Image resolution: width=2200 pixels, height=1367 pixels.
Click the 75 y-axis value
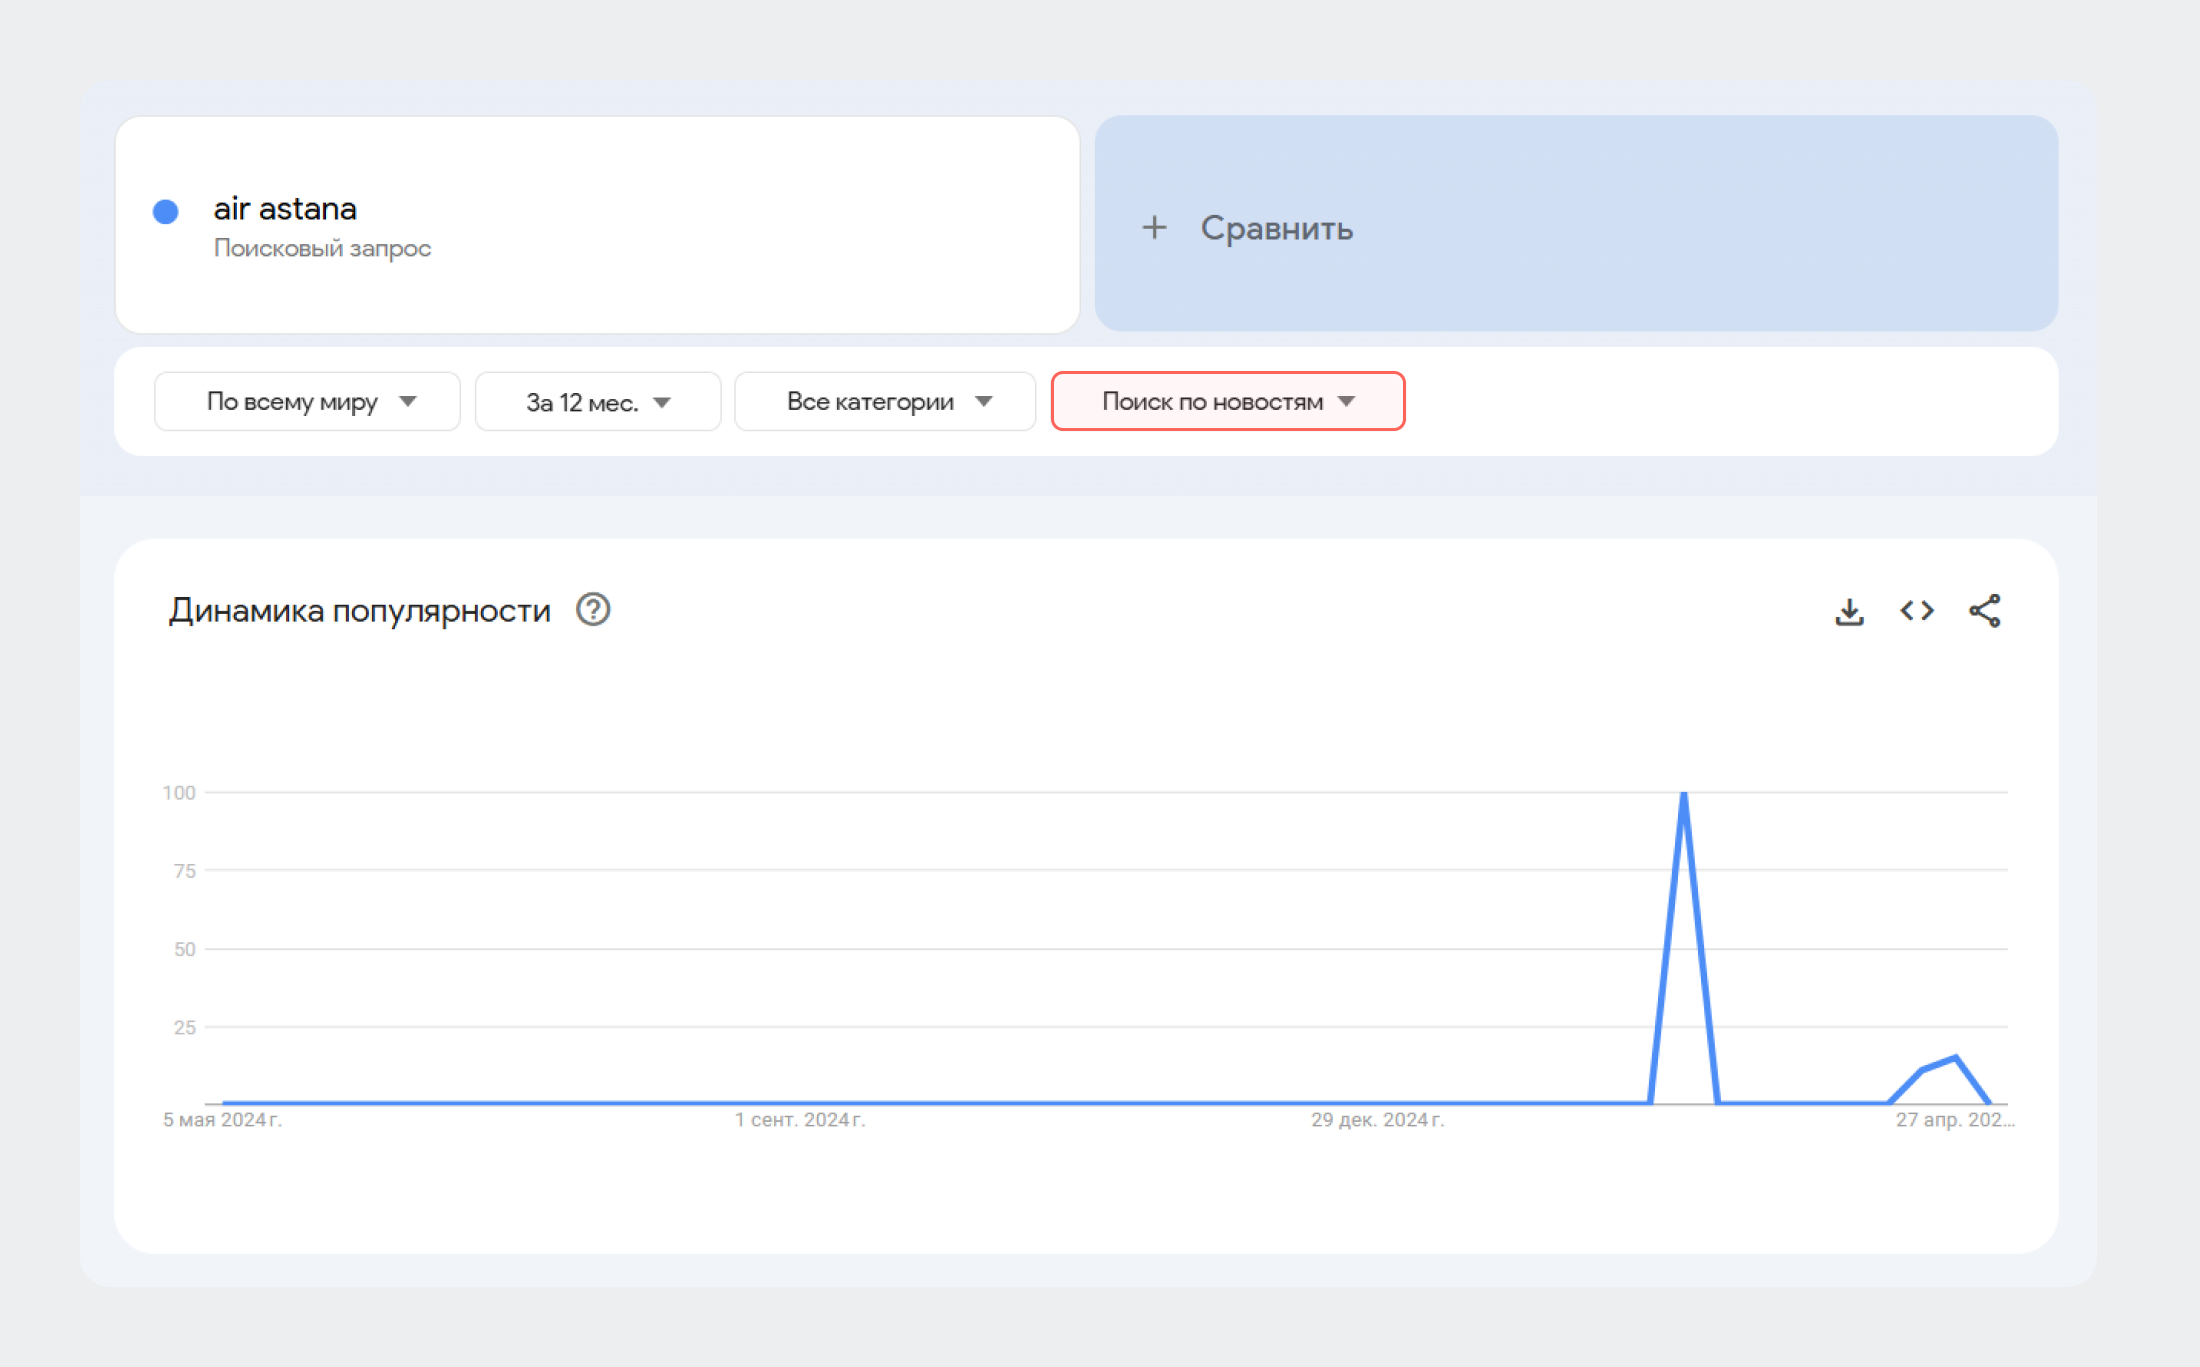(185, 871)
